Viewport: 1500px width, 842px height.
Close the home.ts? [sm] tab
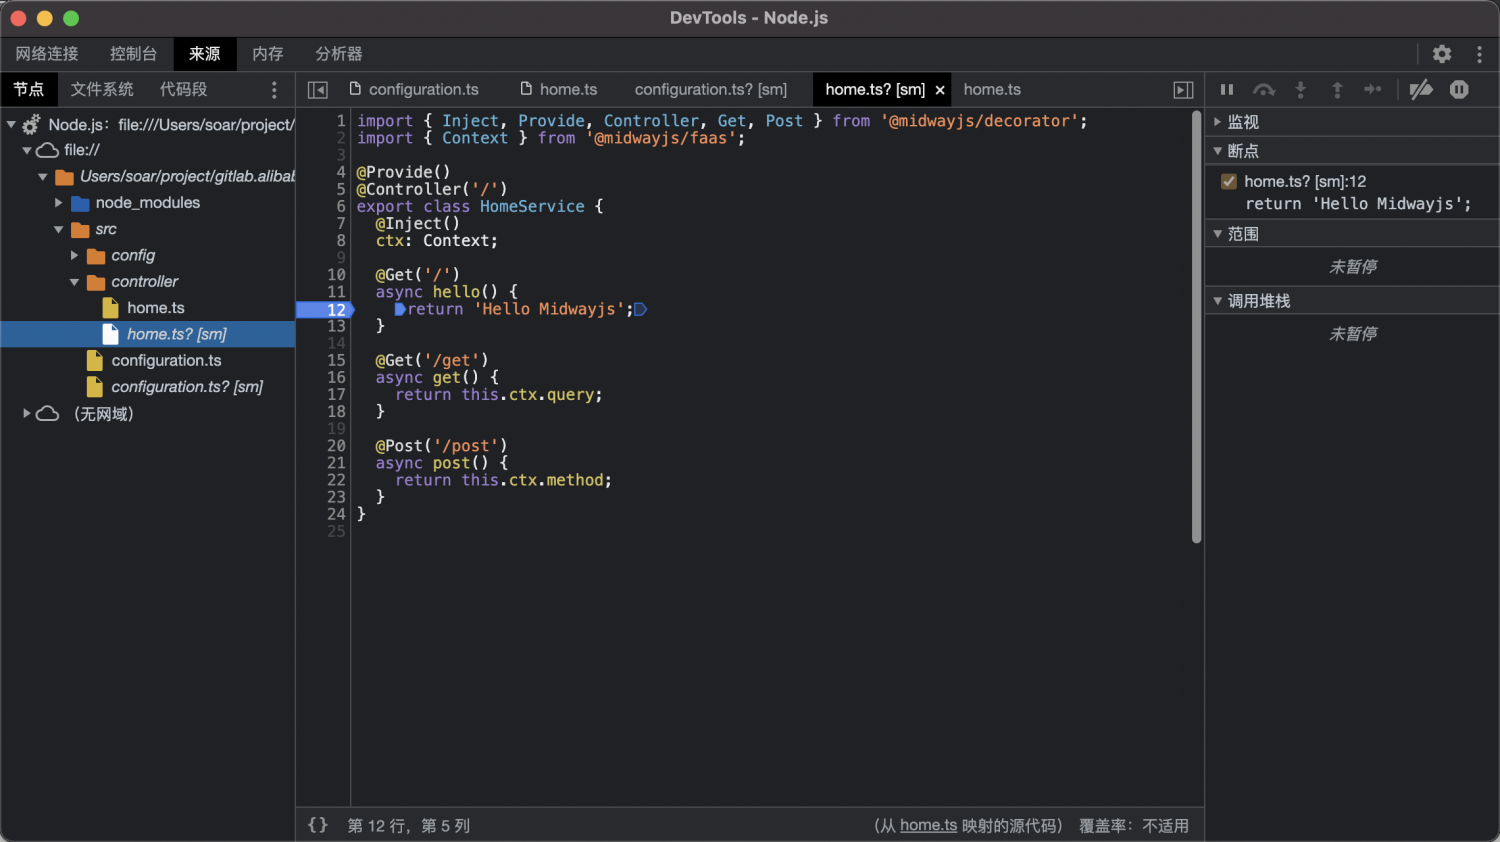[x=940, y=90]
